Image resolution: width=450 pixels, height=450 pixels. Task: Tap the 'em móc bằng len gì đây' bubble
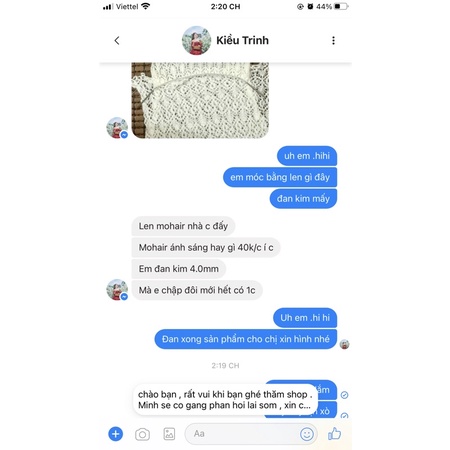tap(280, 177)
